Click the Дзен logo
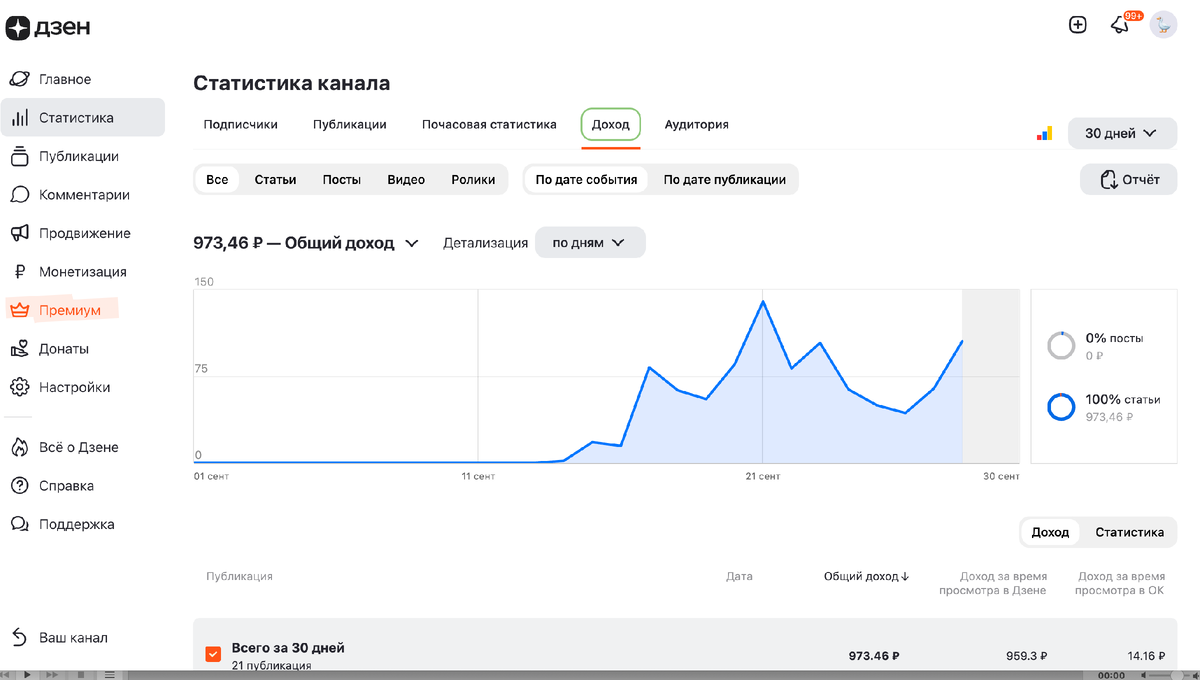The image size is (1200, 680). click(48, 27)
